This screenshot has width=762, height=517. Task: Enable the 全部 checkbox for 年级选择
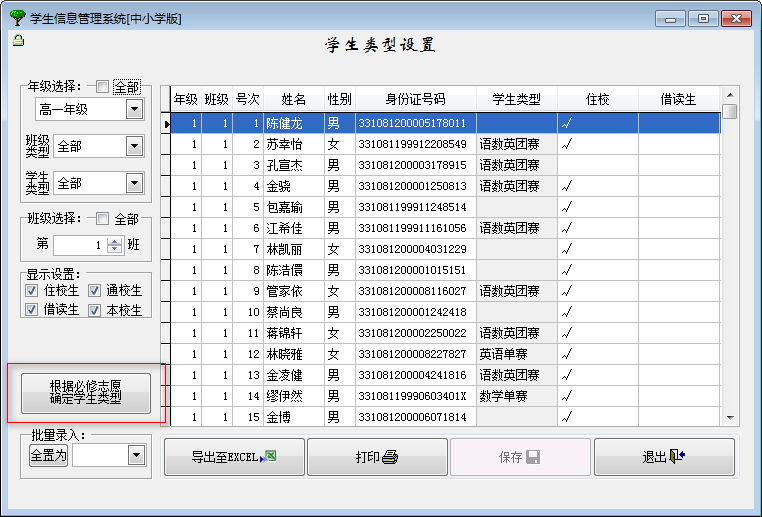point(102,87)
